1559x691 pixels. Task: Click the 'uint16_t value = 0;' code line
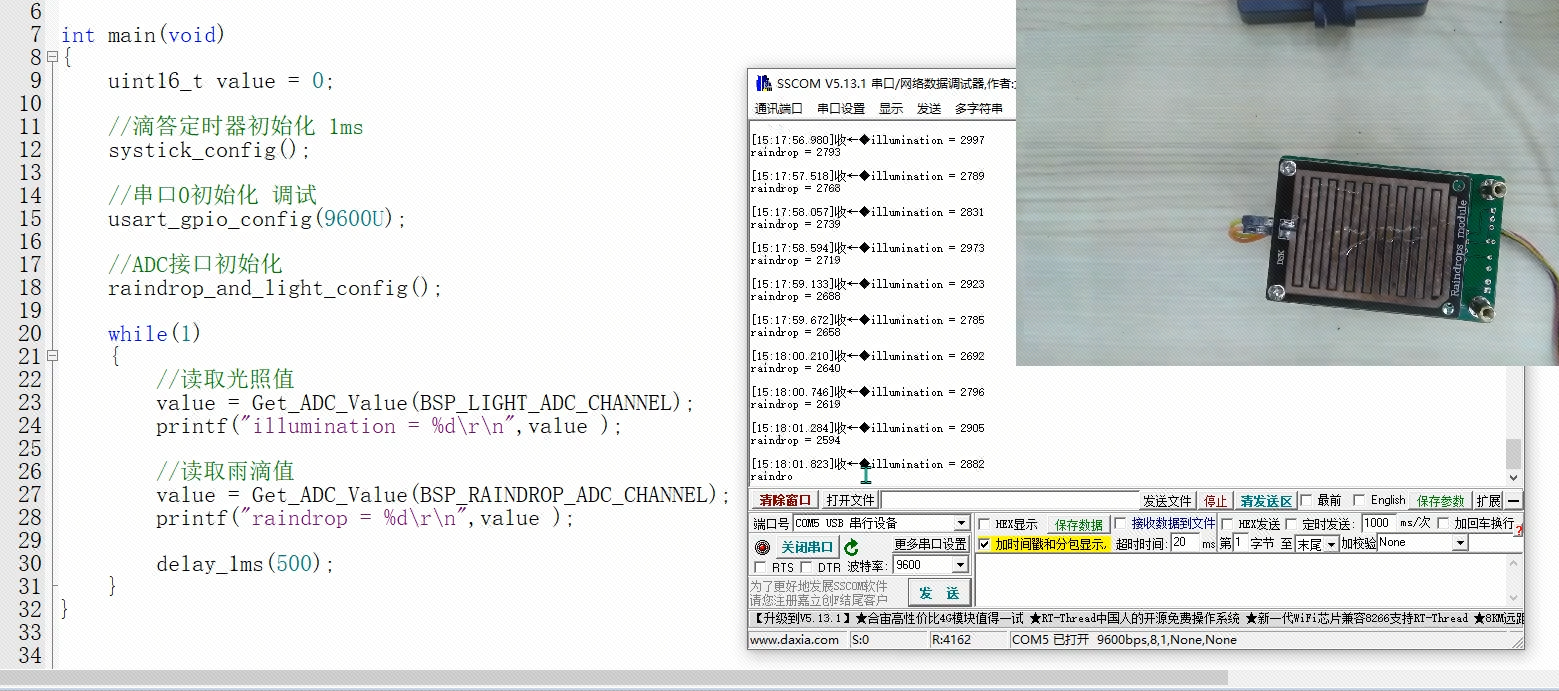click(x=221, y=81)
